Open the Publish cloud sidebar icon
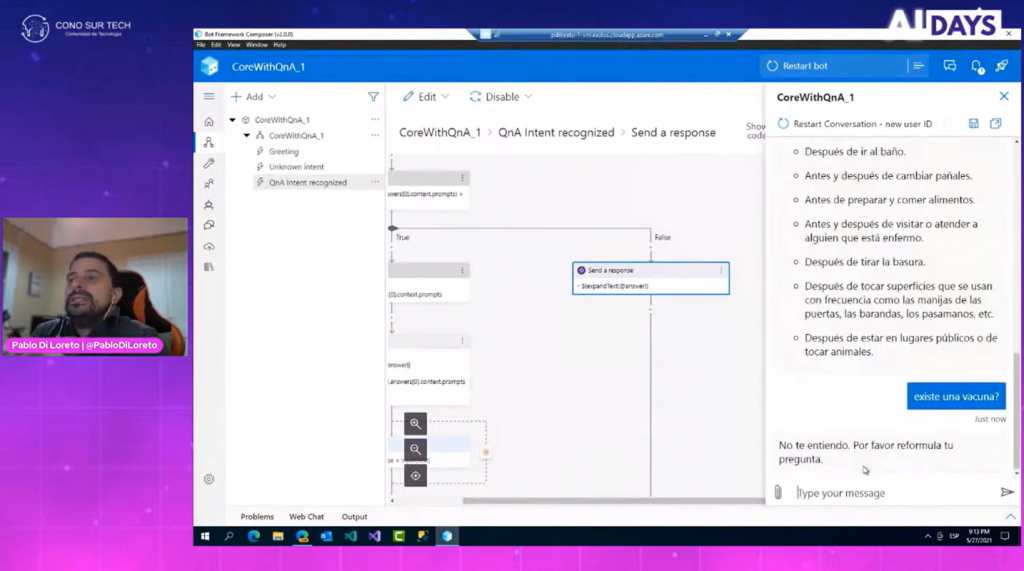Screen dimensions: 1024x571 [209, 246]
